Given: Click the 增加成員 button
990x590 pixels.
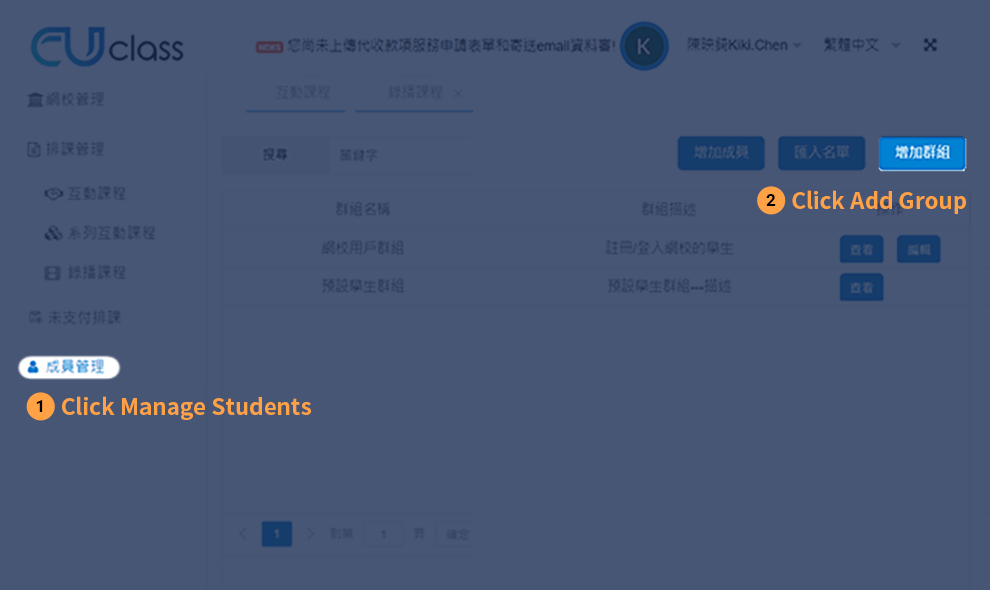Looking at the screenshot, I should 721,153.
